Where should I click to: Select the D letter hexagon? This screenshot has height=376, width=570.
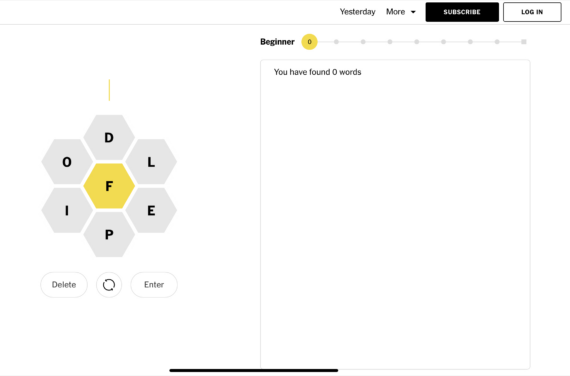click(109, 137)
